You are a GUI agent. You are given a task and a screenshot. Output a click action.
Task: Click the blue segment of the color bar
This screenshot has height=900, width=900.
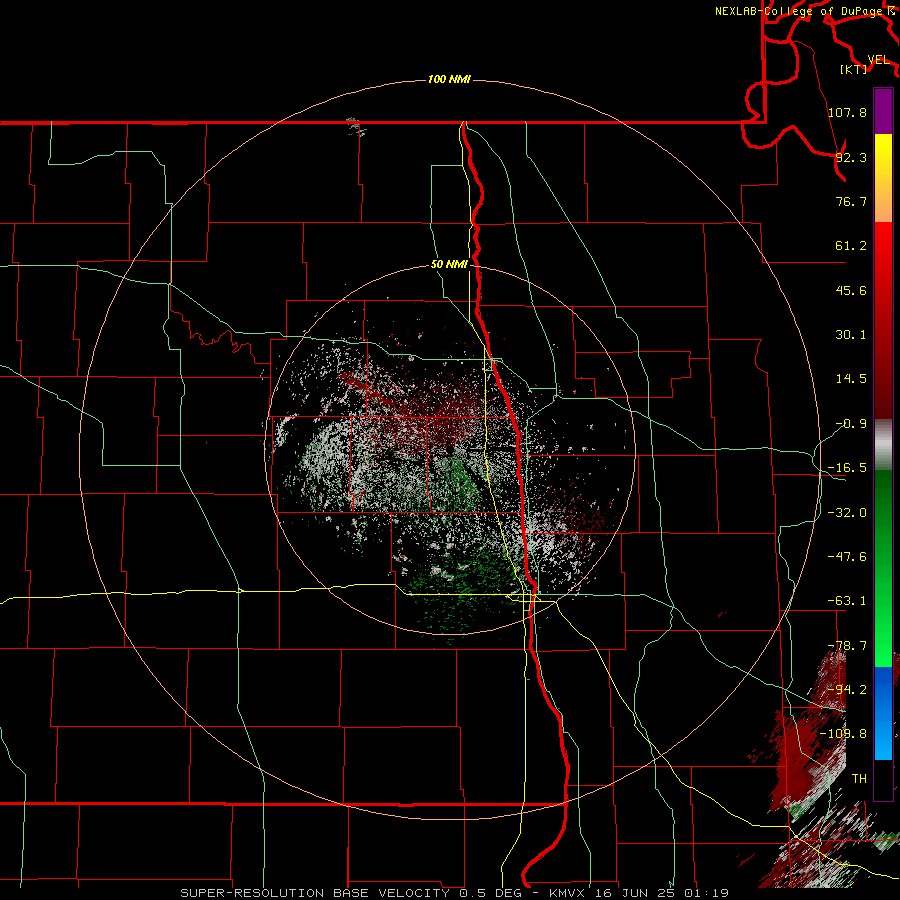tap(883, 713)
